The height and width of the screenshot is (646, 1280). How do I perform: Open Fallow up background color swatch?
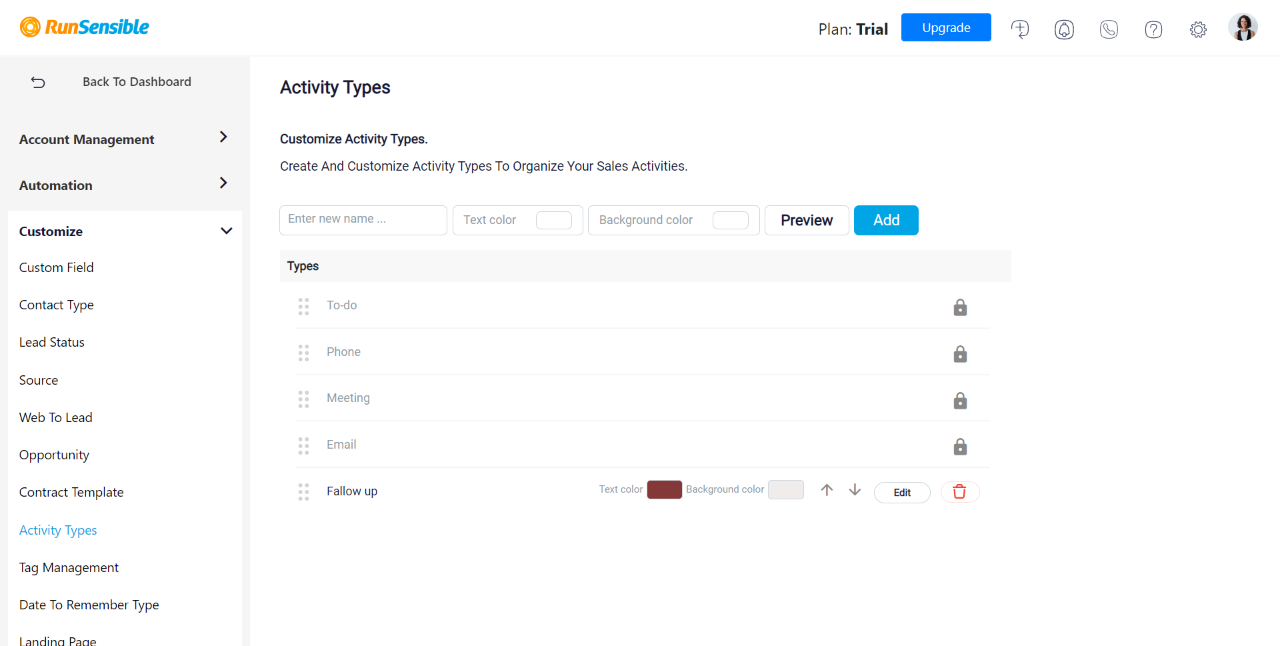tap(786, 490)
